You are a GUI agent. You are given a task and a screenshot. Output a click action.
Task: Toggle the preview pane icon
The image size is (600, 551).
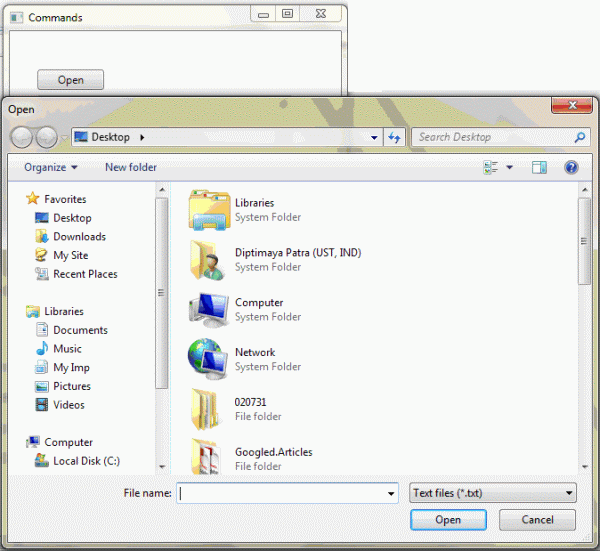tap(539, 167)
